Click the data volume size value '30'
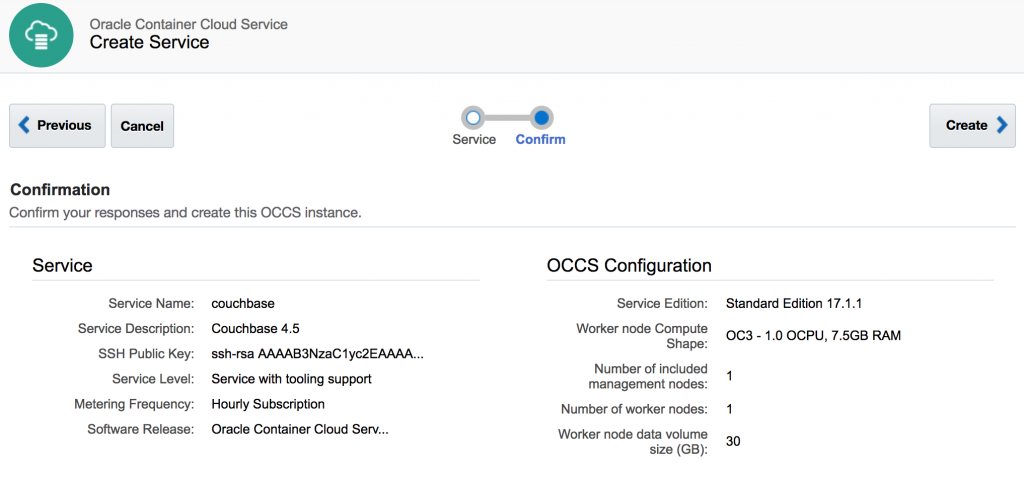The width and height of the screenshot is (1024, 483). (x=733, y=442)
